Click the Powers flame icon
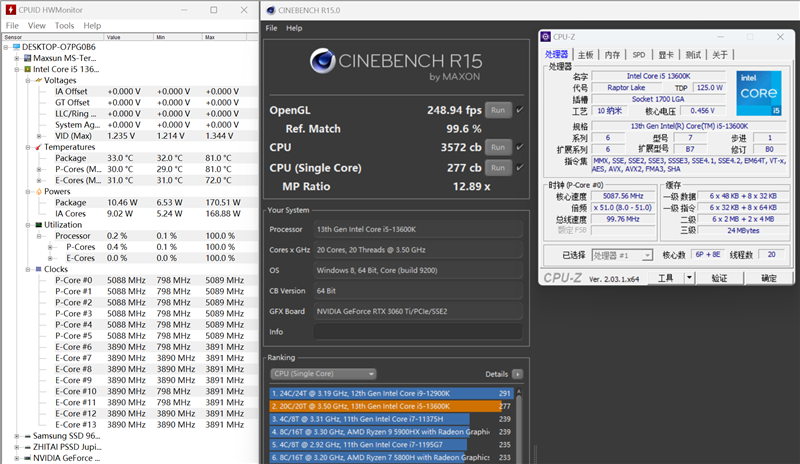This screenshot has width=800, height=464. pyautogui.click(x=39, y=191)
